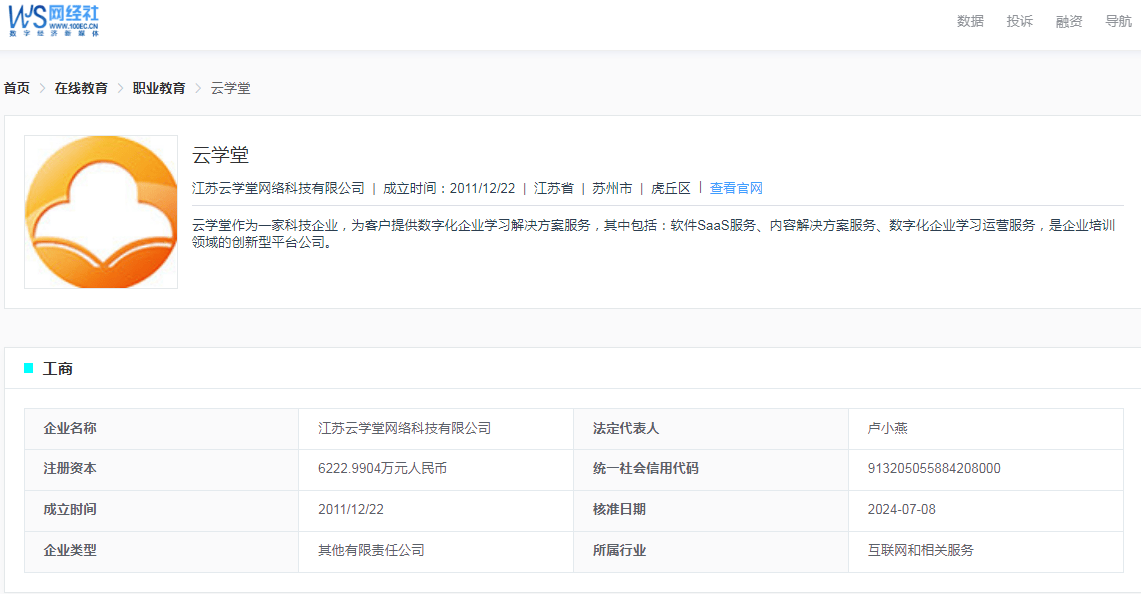Click the 云学堂 company heading

click(x=220, y=155)
